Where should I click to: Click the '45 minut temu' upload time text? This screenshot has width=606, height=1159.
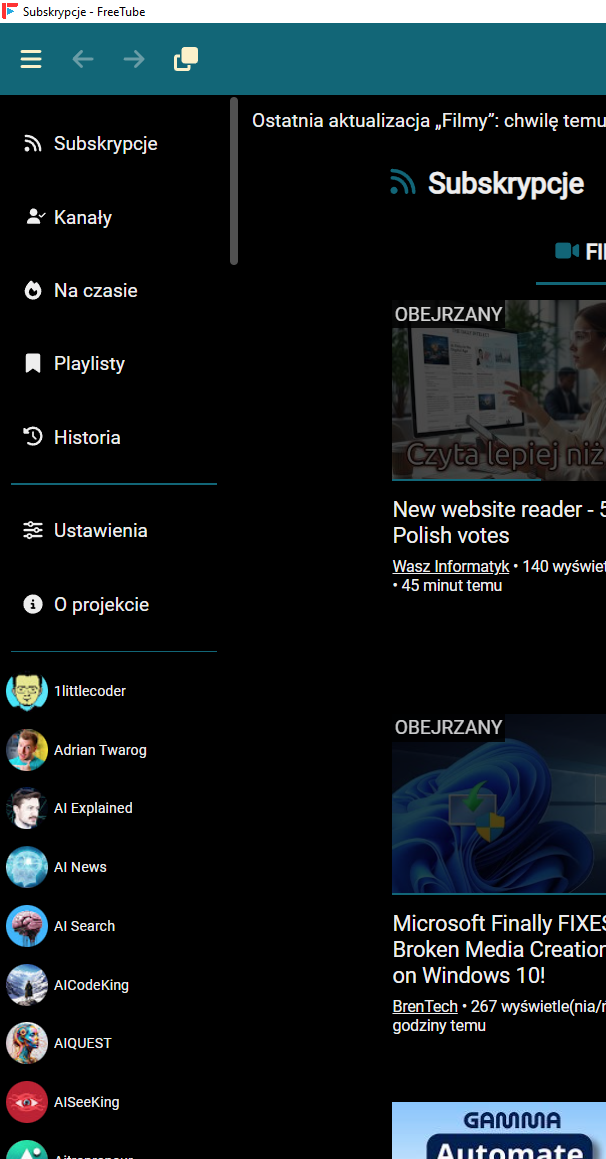(x=452, y=586)
